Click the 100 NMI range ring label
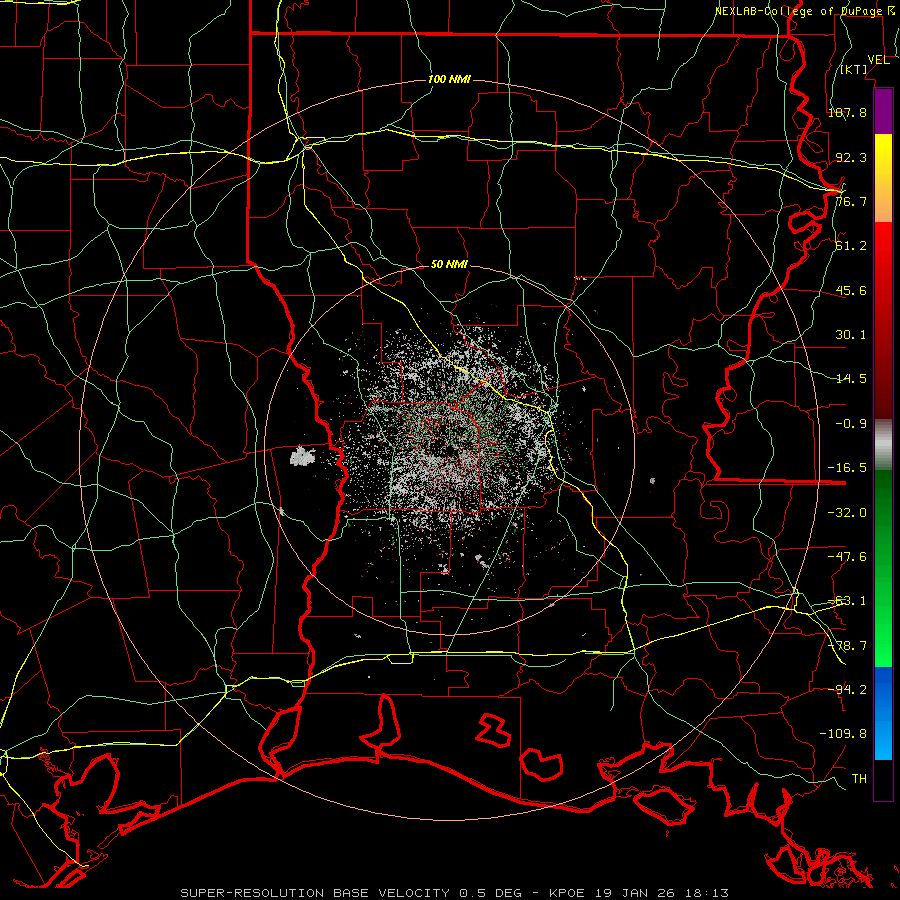The width and height of the screenshot is (900, 900). [449, 79]
